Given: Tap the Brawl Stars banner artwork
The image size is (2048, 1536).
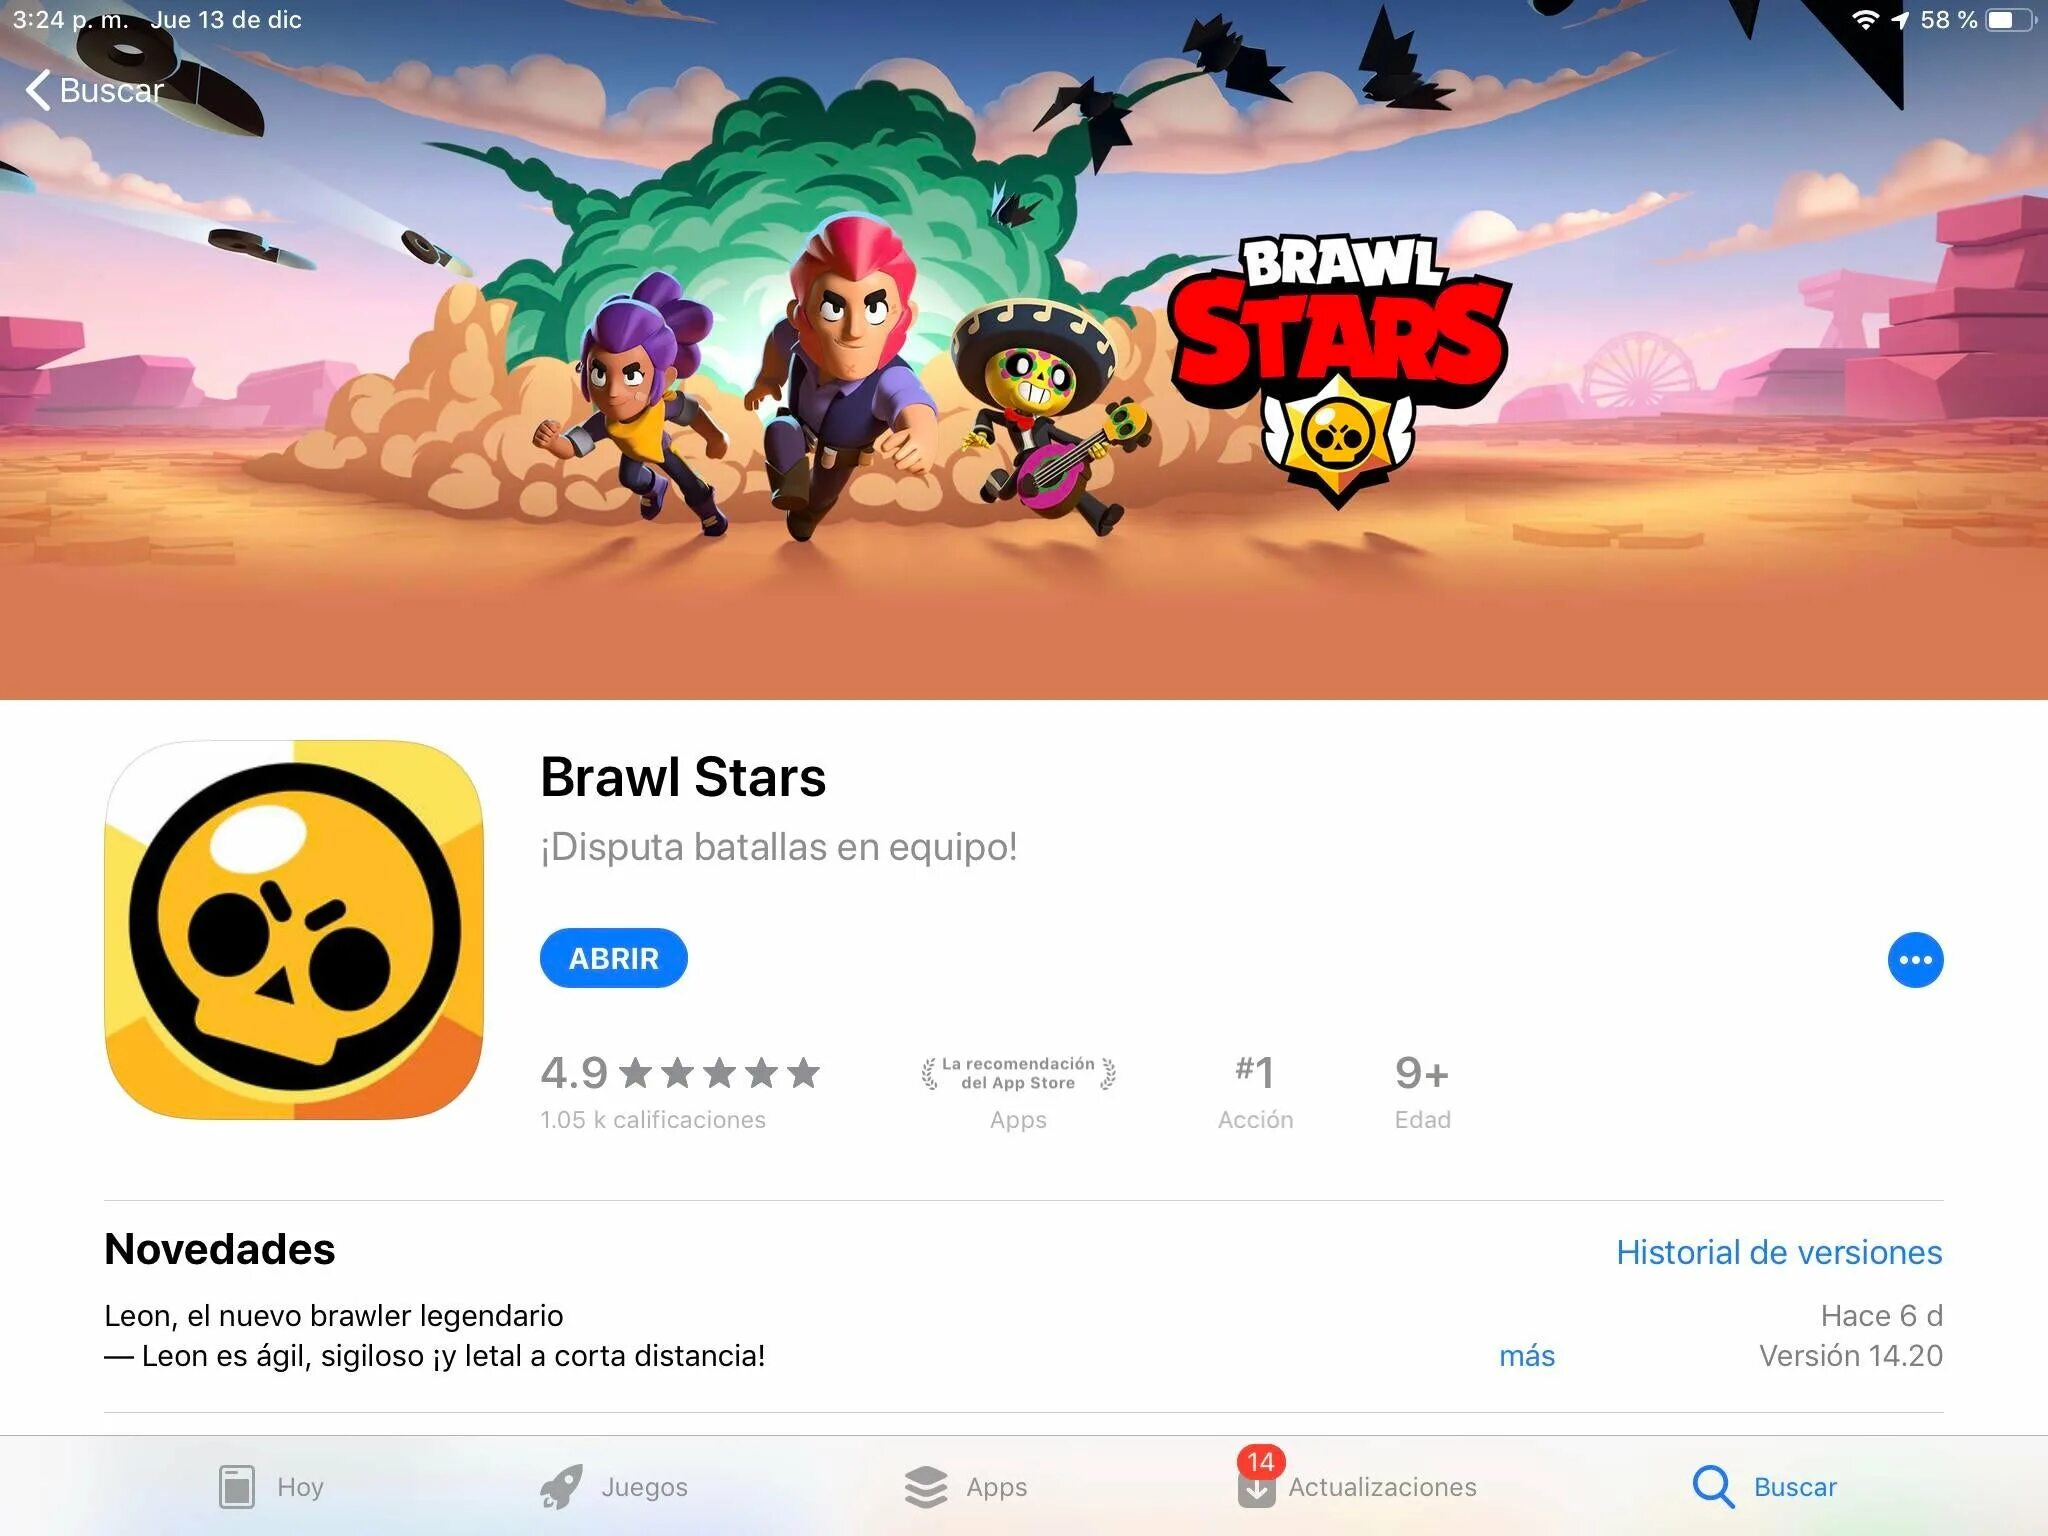Looking at the screenshot, I should click(1024, 350).
